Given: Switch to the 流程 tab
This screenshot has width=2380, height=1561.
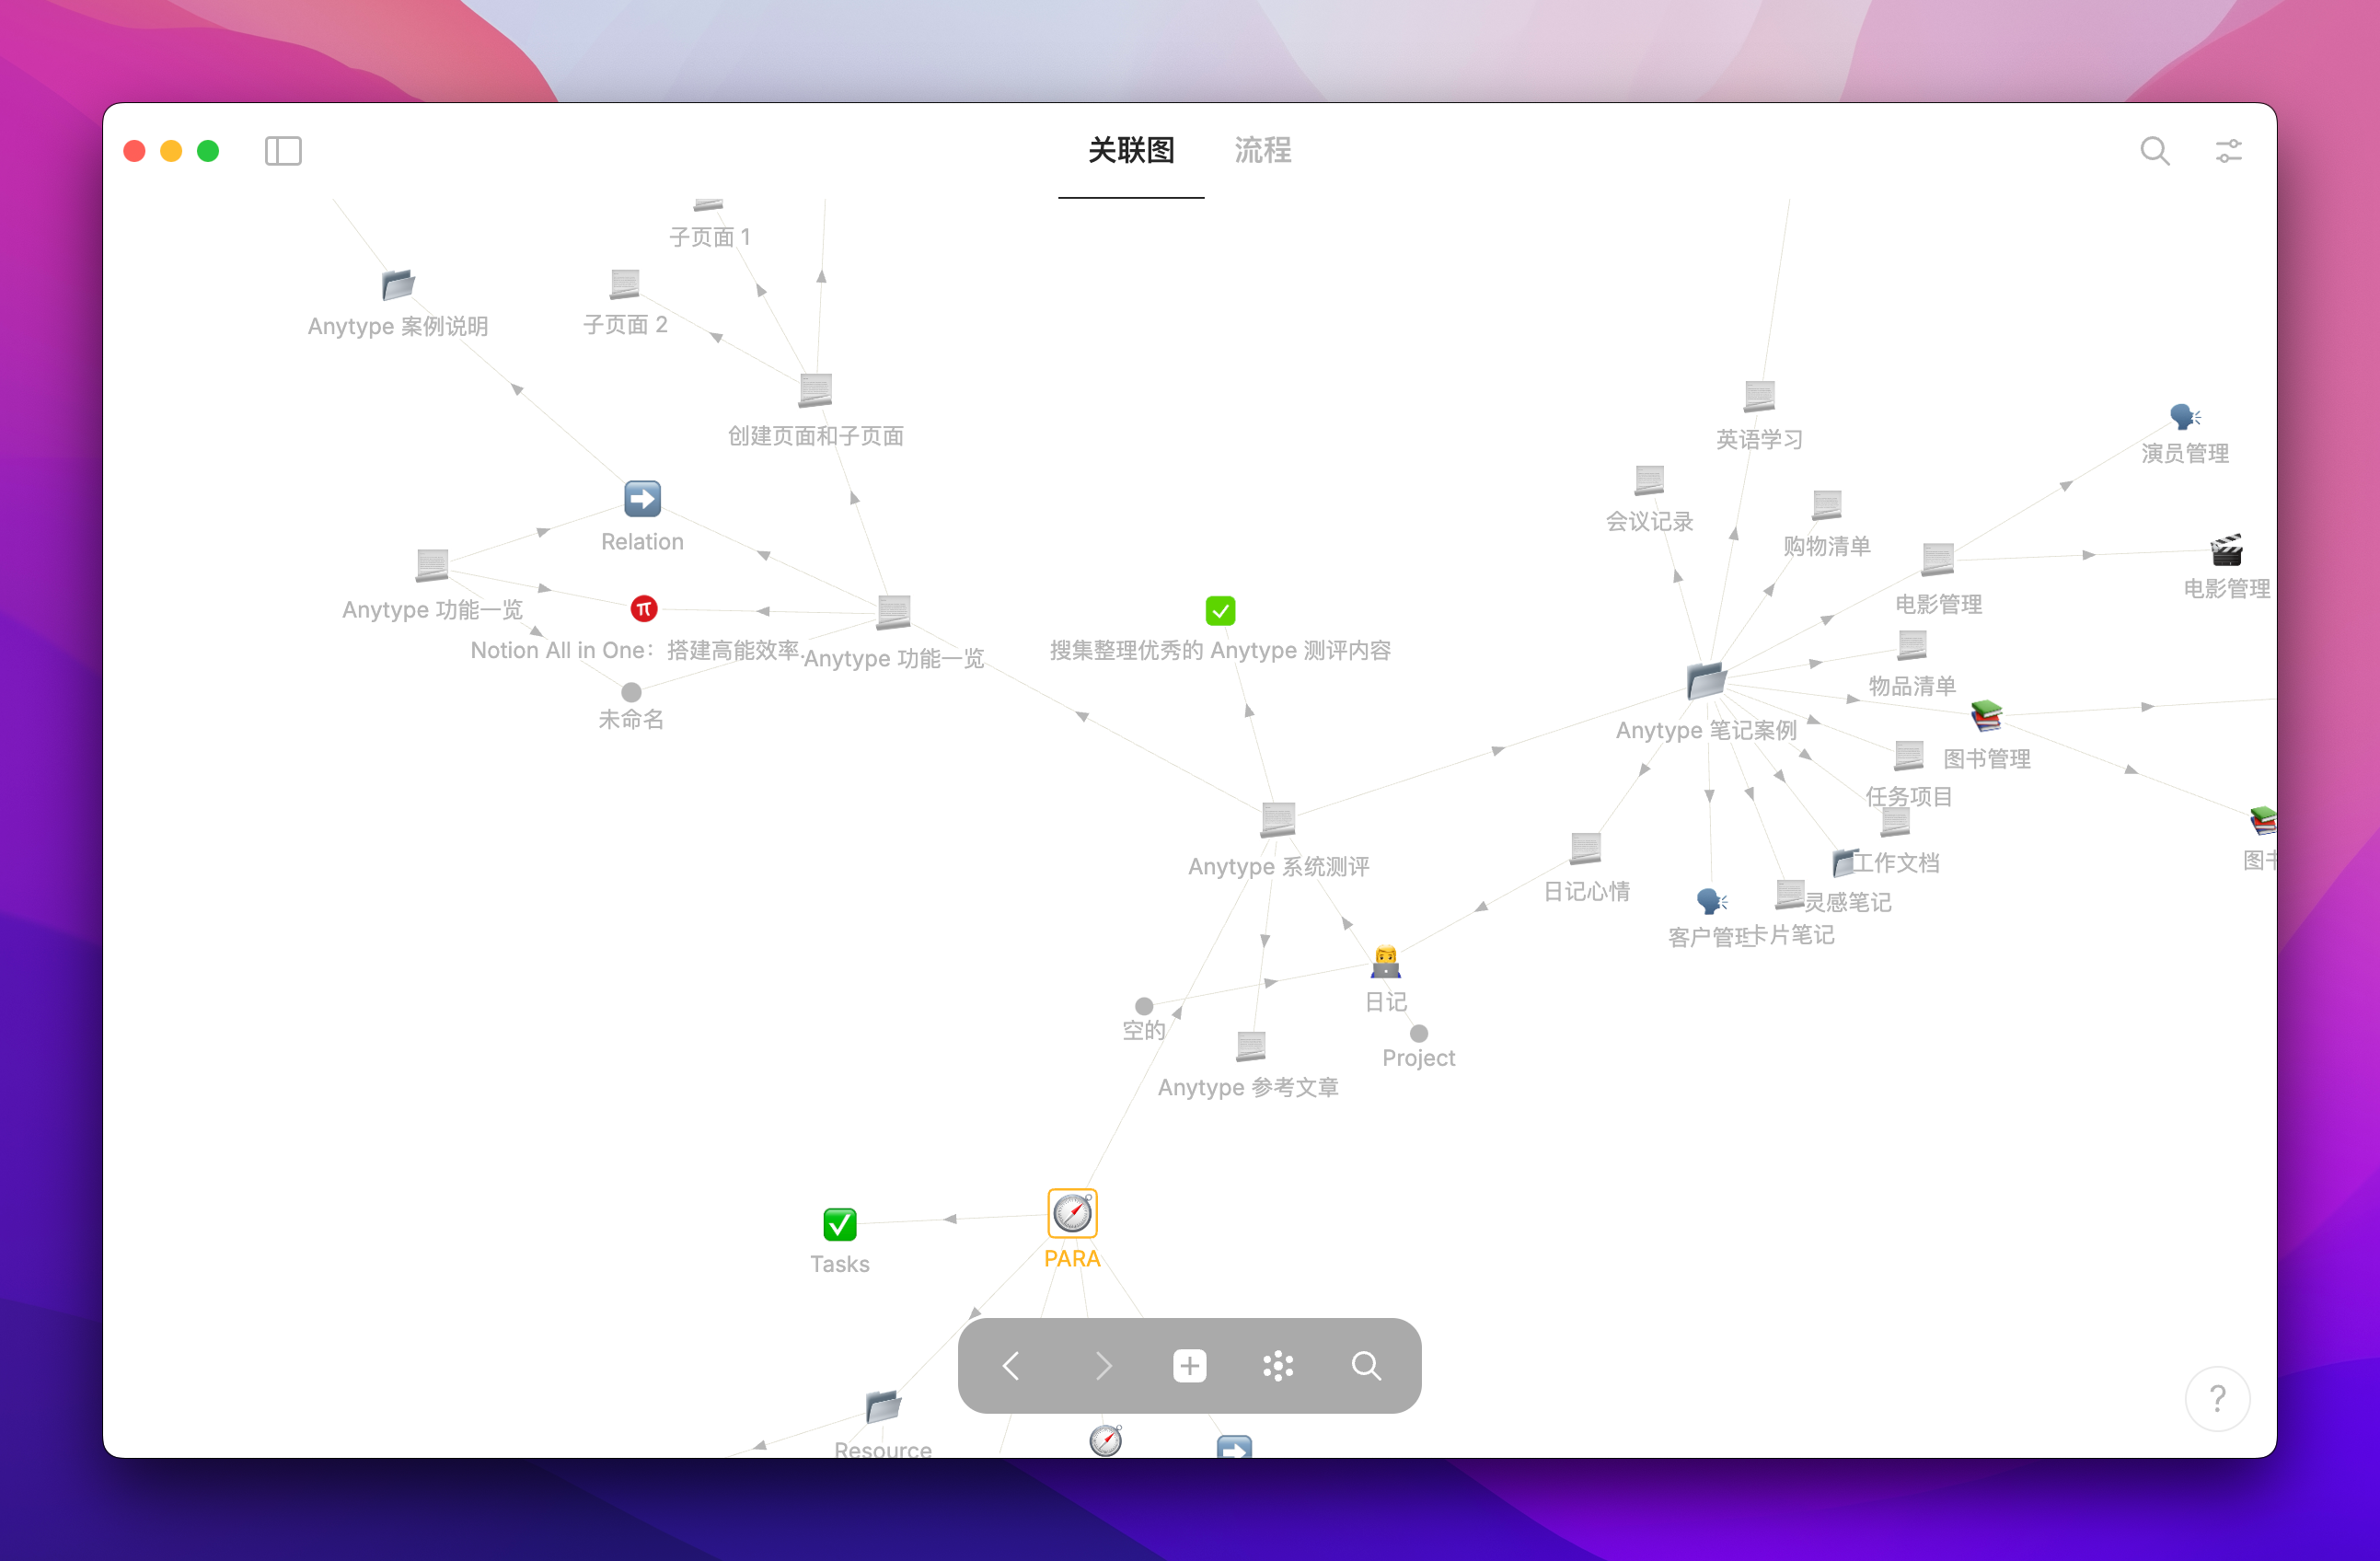Looking at the screenshot, I should [x=1263, y=150].
